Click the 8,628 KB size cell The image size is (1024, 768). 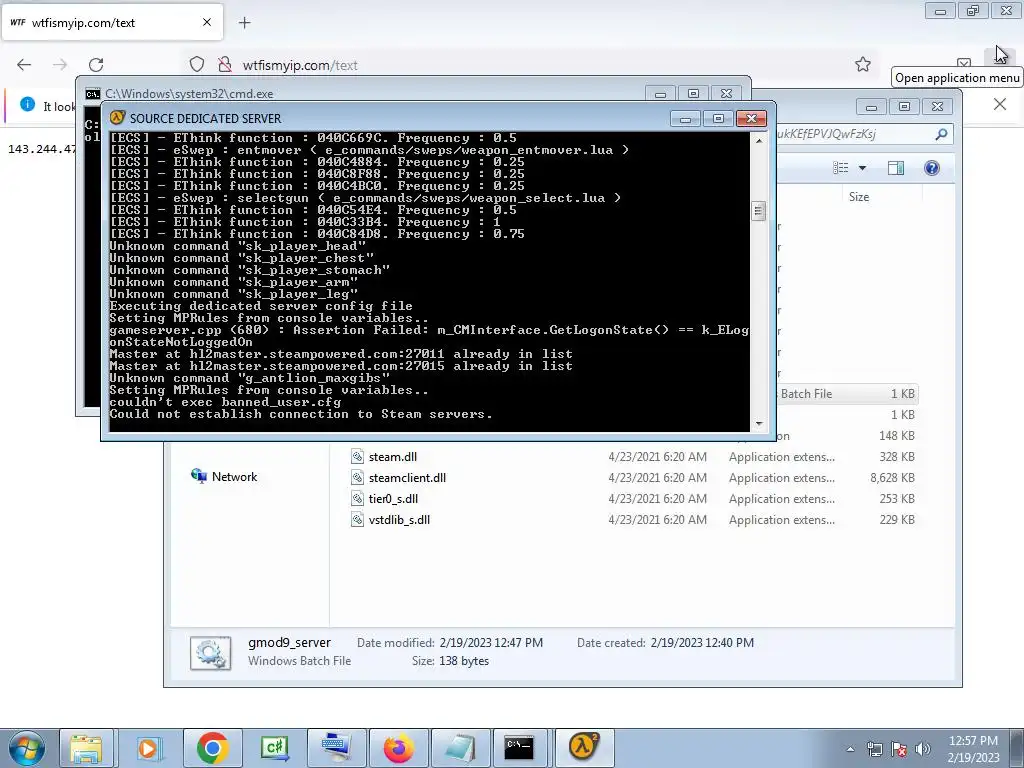point(892,477)
